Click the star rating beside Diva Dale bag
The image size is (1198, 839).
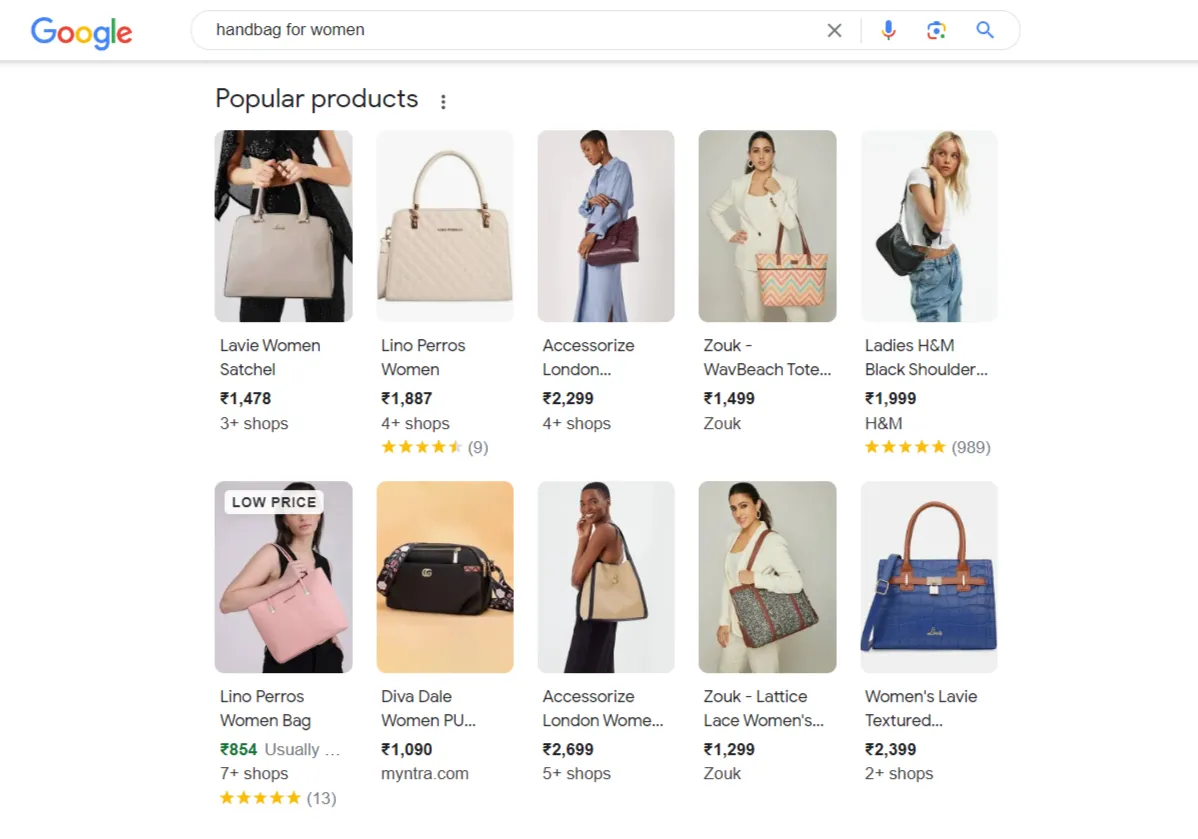[422, 797]
